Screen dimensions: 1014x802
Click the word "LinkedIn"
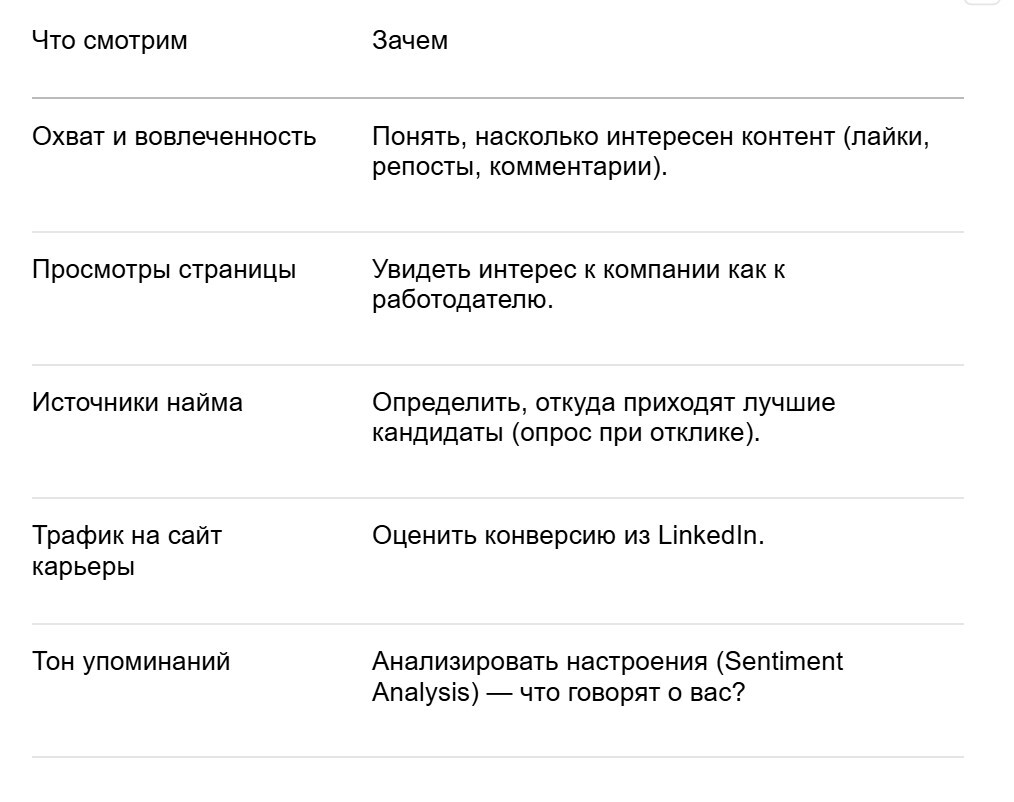click(x=707, y=536)
